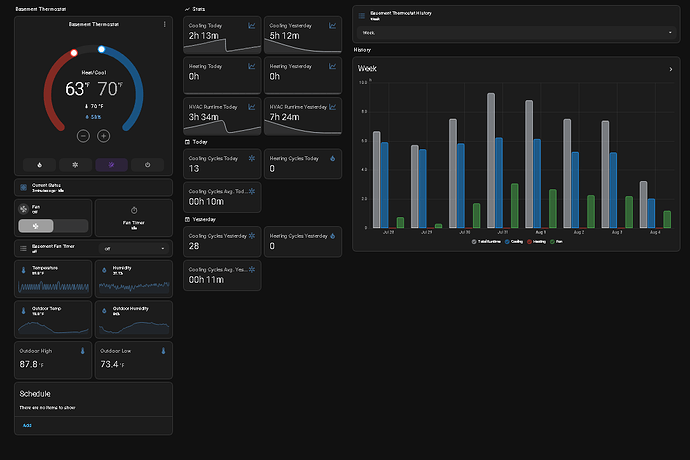Expand Week chart with the chevron arrow

point(671,69)
